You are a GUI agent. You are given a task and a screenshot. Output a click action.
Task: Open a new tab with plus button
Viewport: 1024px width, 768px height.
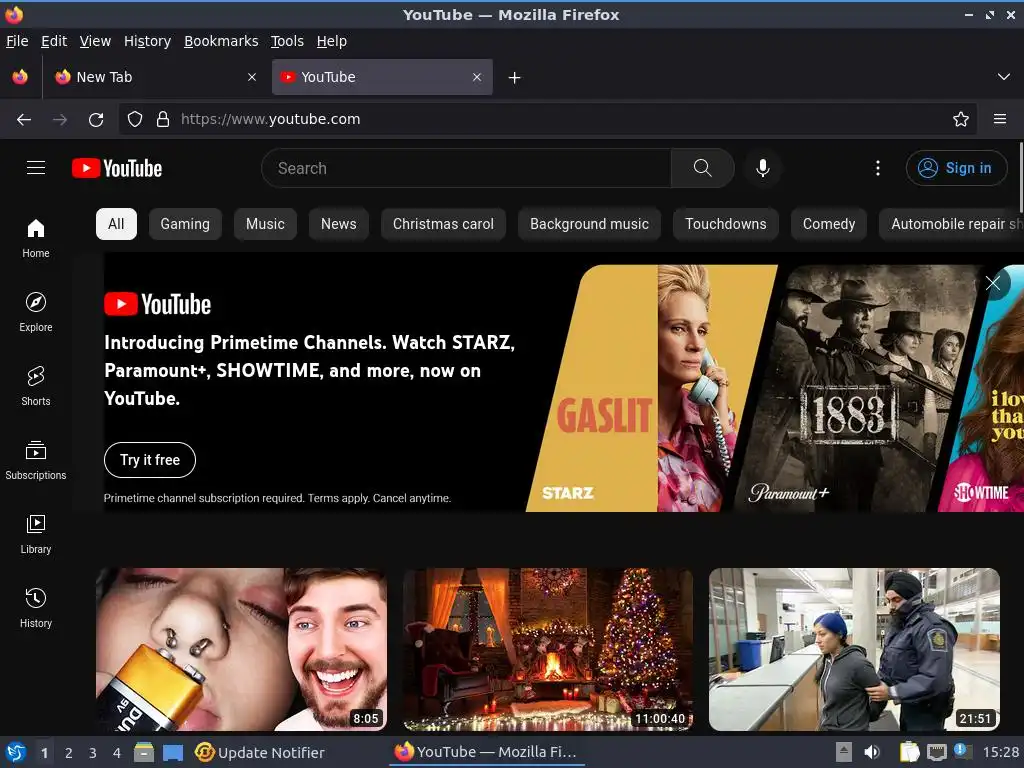(515, 78)
